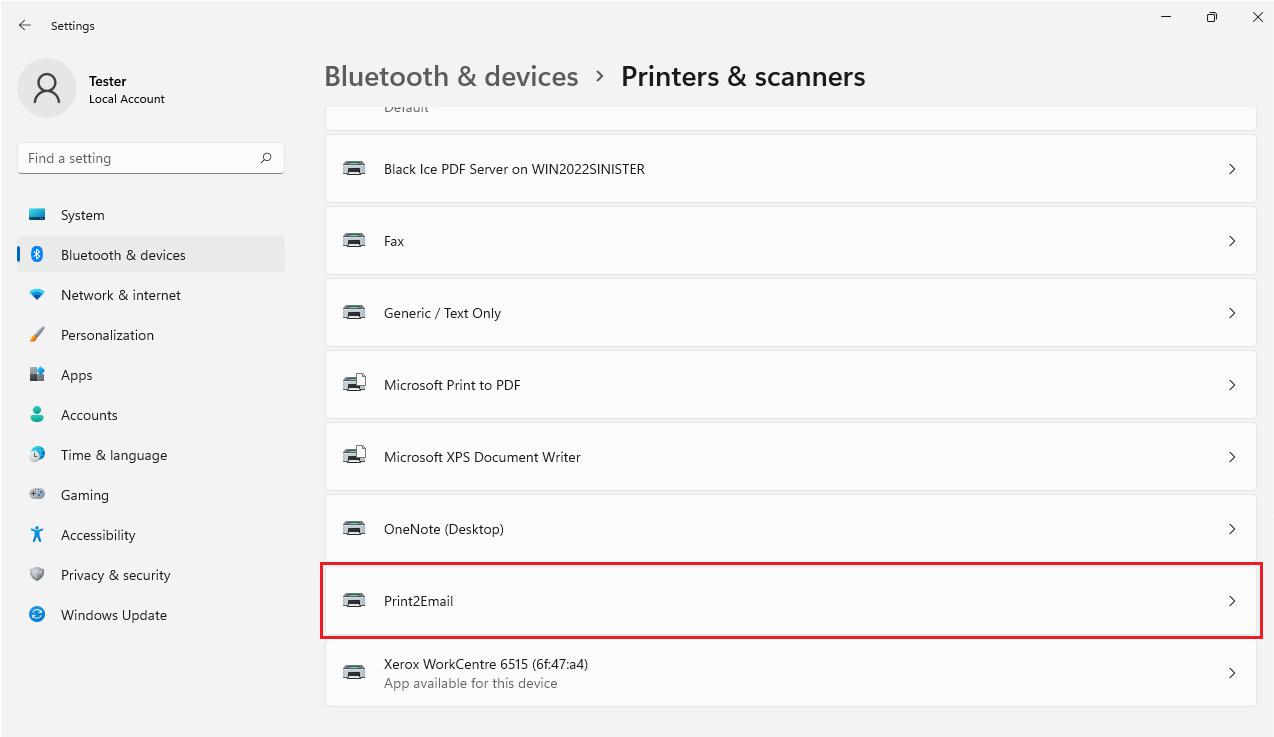1274x737 pixels.
Task: Open the Microsoft Print to PDF chevron
Action: pyautogui.click(x=1232, y=385)
